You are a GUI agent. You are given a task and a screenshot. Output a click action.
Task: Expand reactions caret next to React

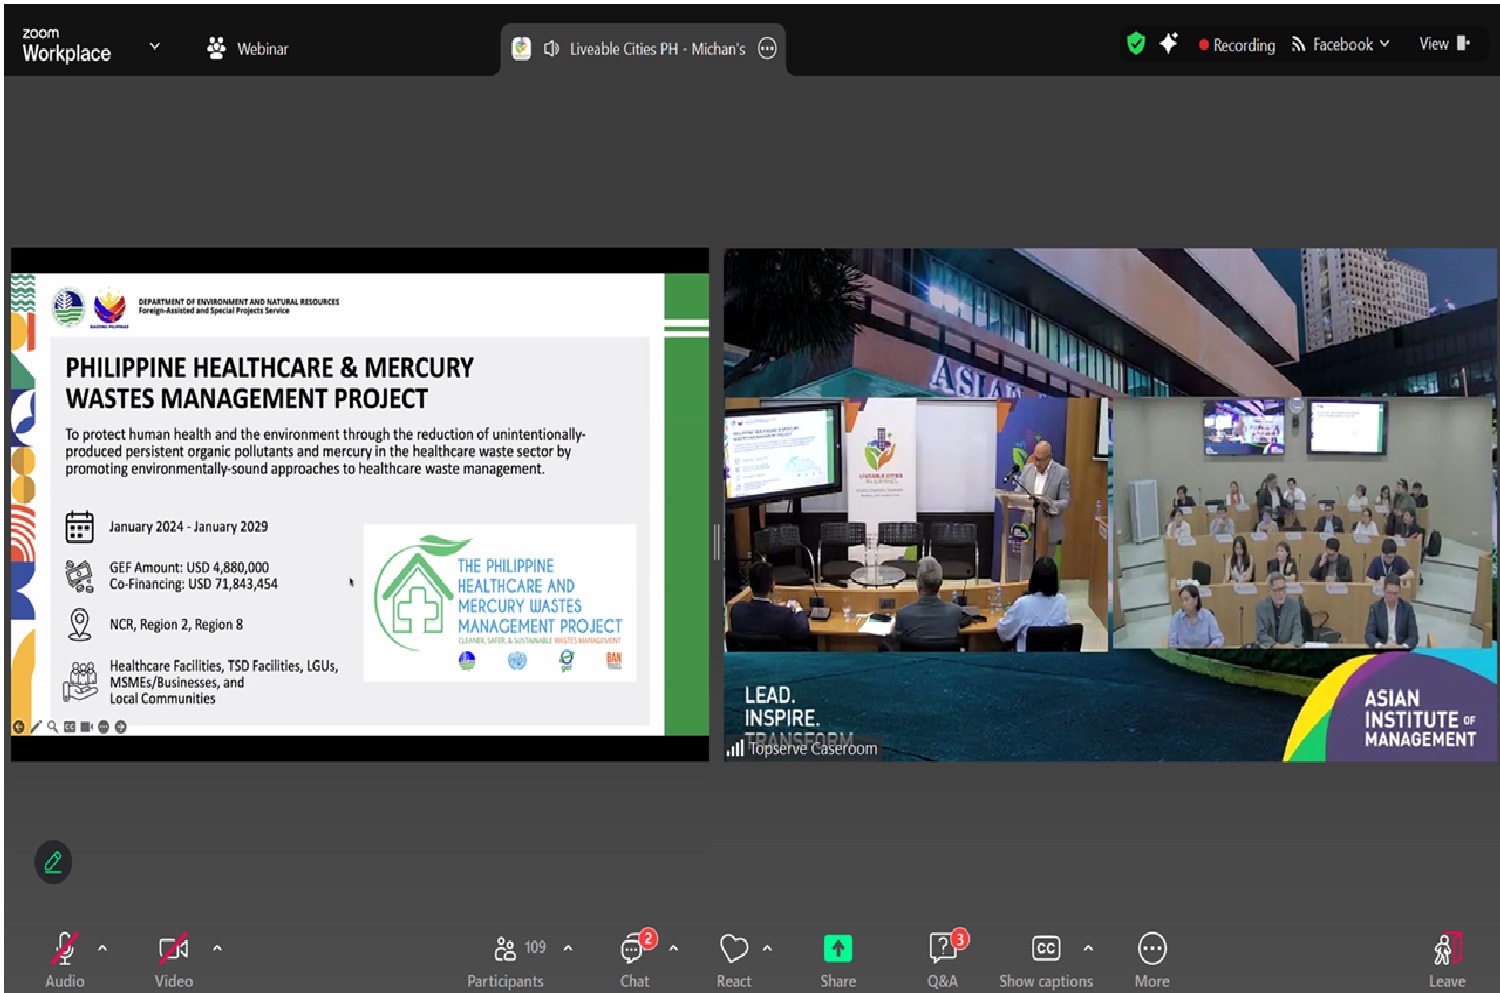767,948
